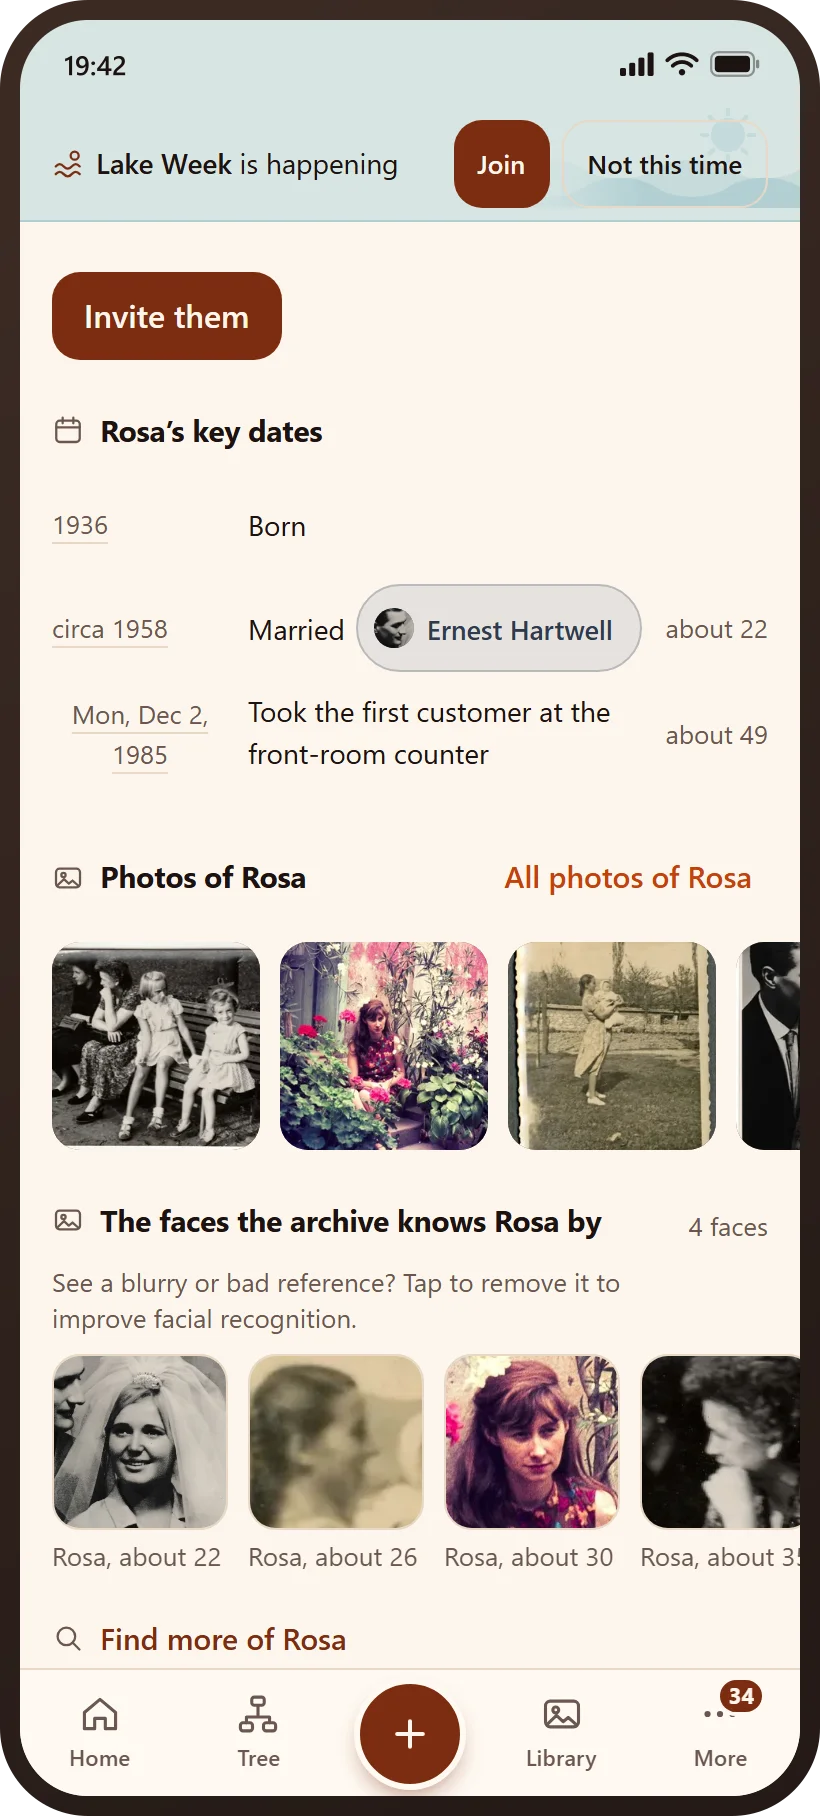The width and height of the screenshot is (820, 1816).
Task: Click the 'Rosa, about 30' caption
Action: click(x=529, y=1558)
